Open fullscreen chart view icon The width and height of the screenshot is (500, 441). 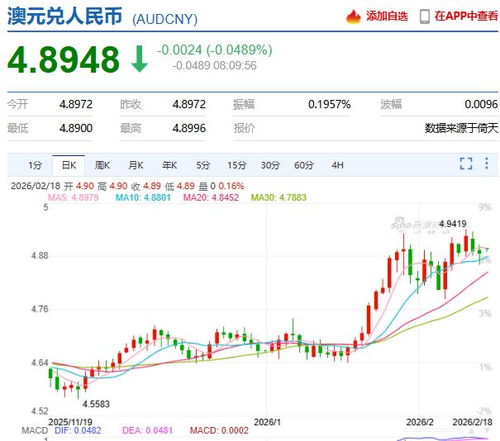tap(466, 164)
